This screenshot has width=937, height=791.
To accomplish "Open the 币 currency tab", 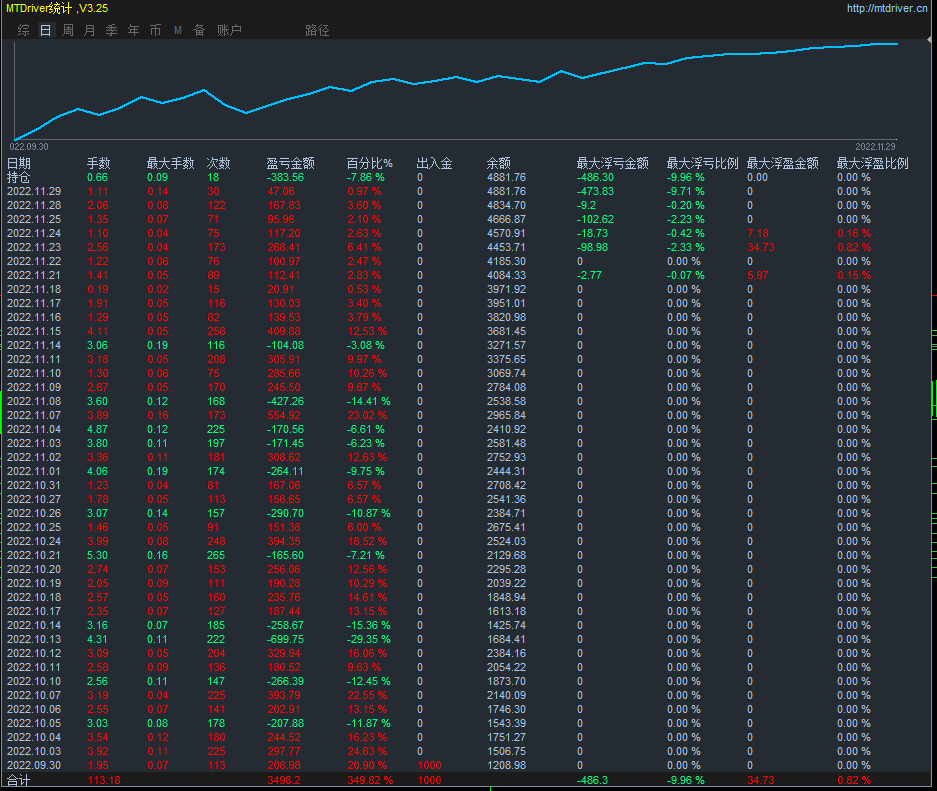I will (x=155, y=30).
